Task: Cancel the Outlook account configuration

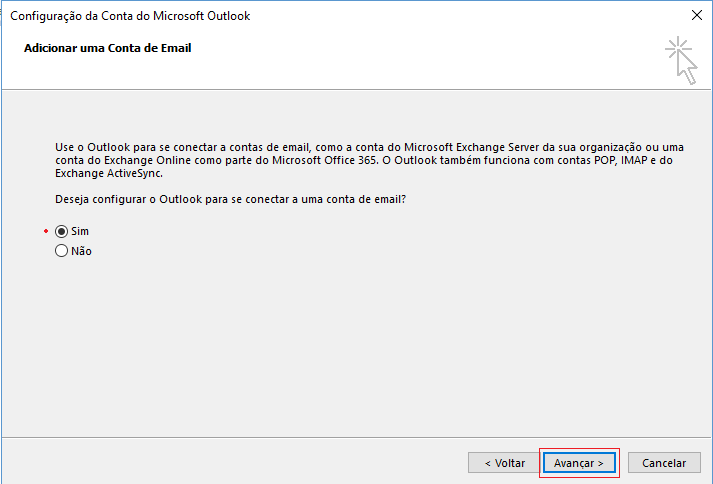Action: (664, 463)
